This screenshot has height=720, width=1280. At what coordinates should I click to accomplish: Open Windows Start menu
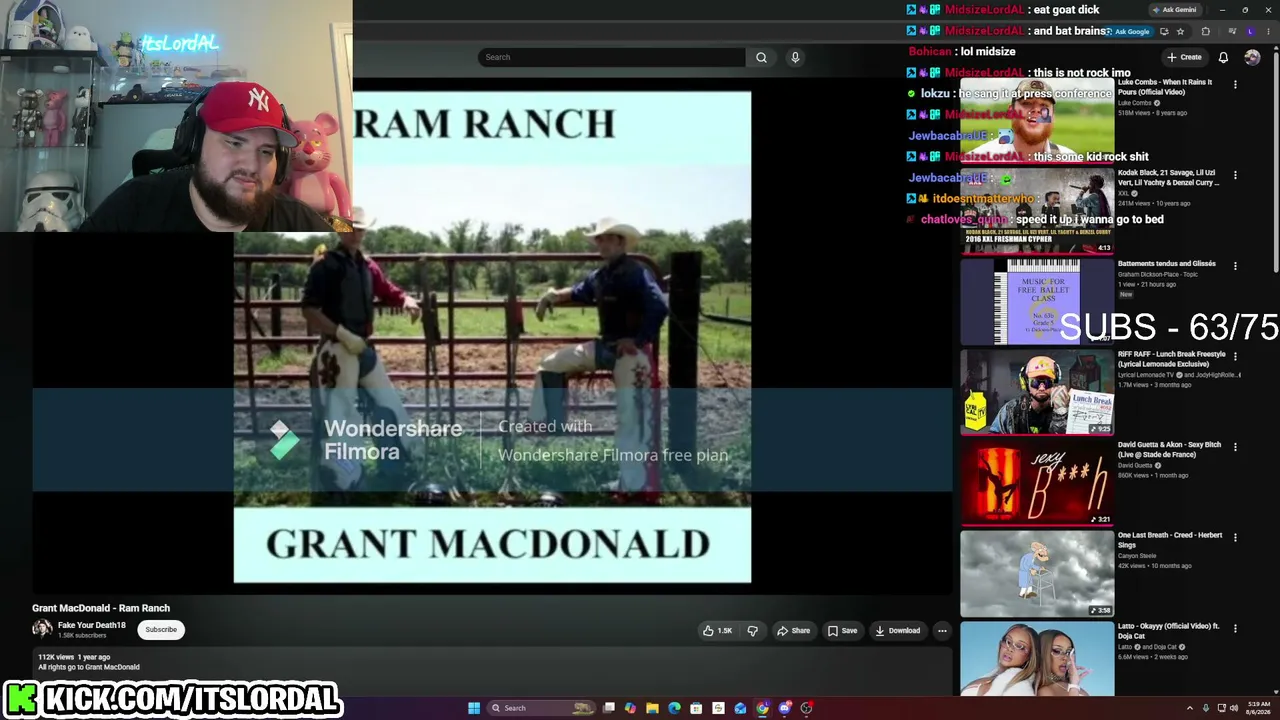[474, 708]
